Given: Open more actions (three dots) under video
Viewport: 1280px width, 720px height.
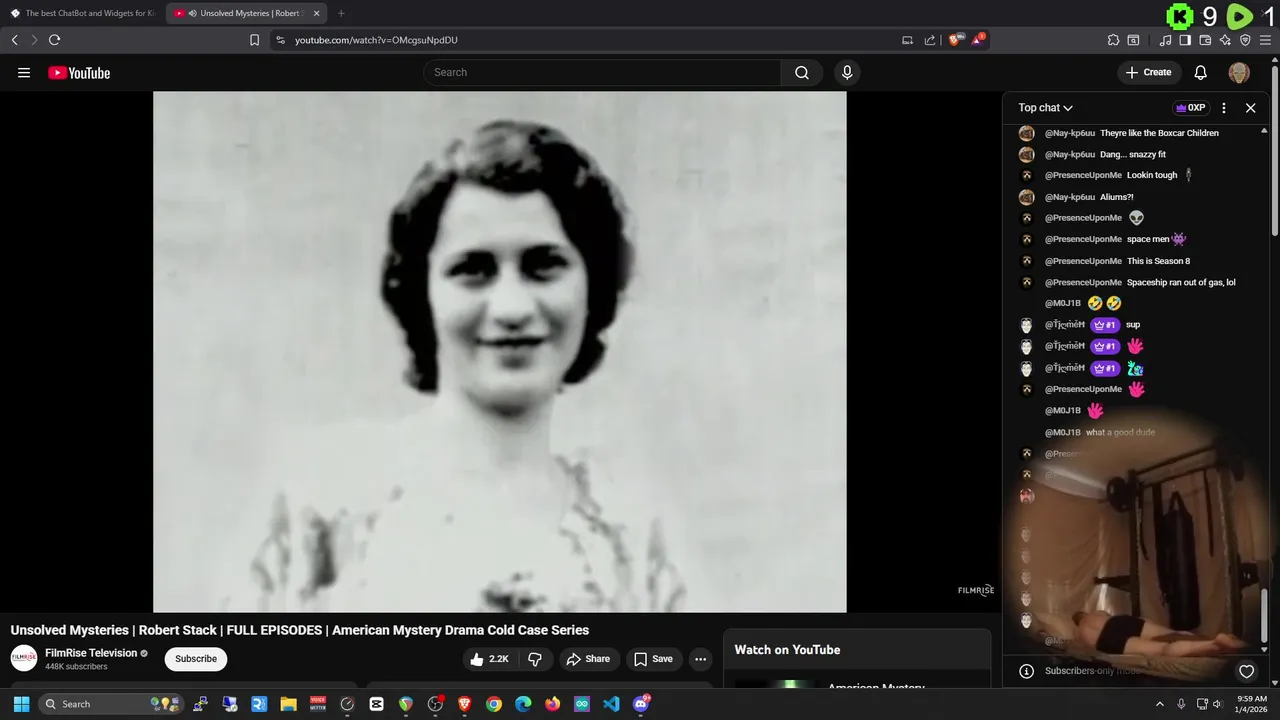Looking at the screenshot, I should tap(700, 659).
